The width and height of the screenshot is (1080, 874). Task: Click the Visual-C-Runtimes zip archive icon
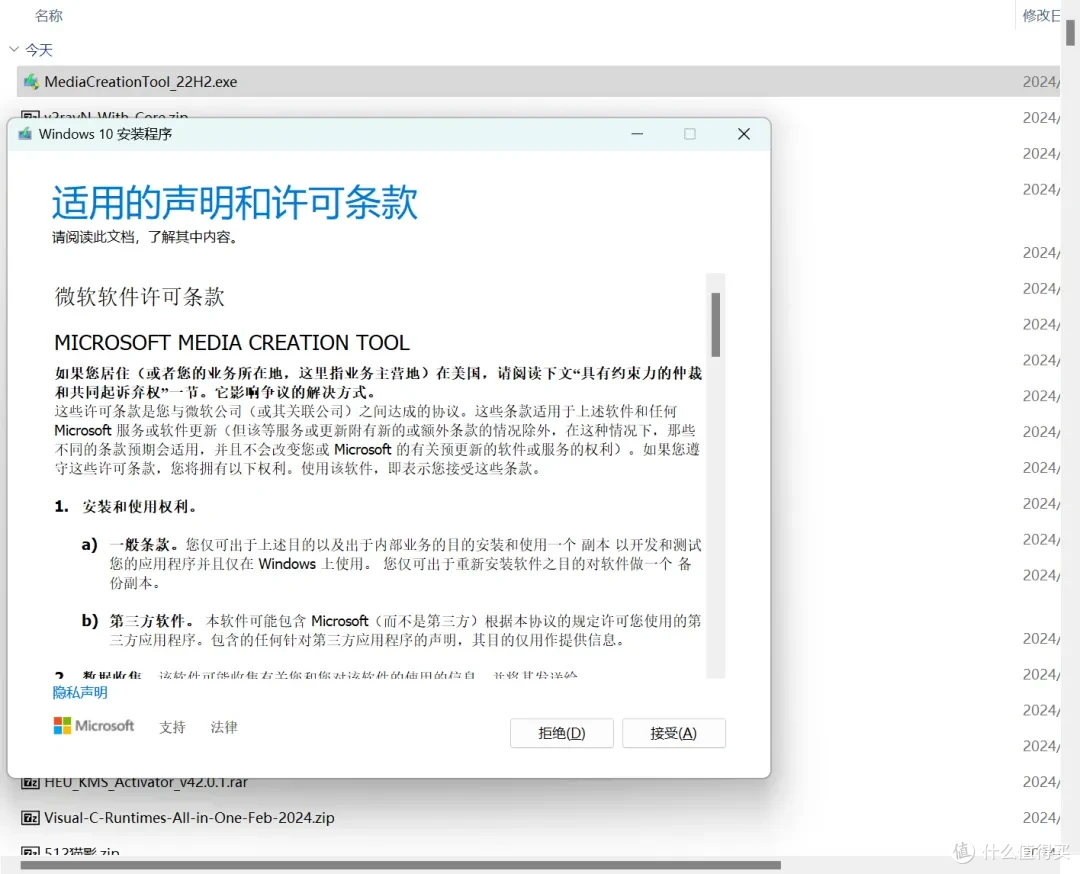[x=30, y=818]
